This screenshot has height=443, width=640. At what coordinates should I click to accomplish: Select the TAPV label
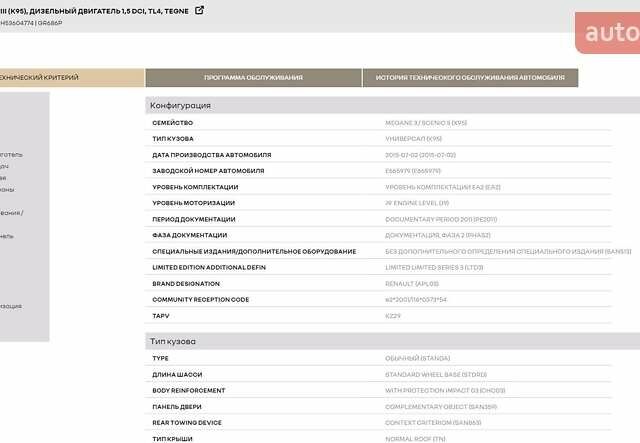click(161, 316)
